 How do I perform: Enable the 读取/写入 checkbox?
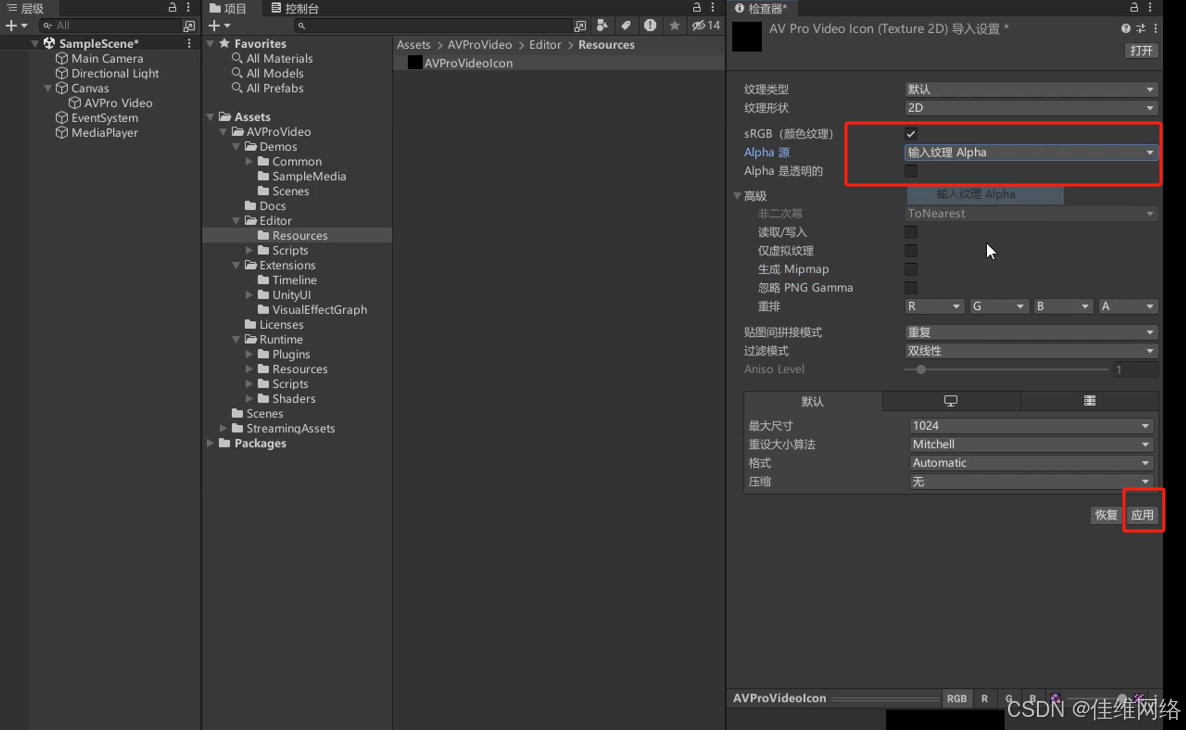tap(911, 232)
